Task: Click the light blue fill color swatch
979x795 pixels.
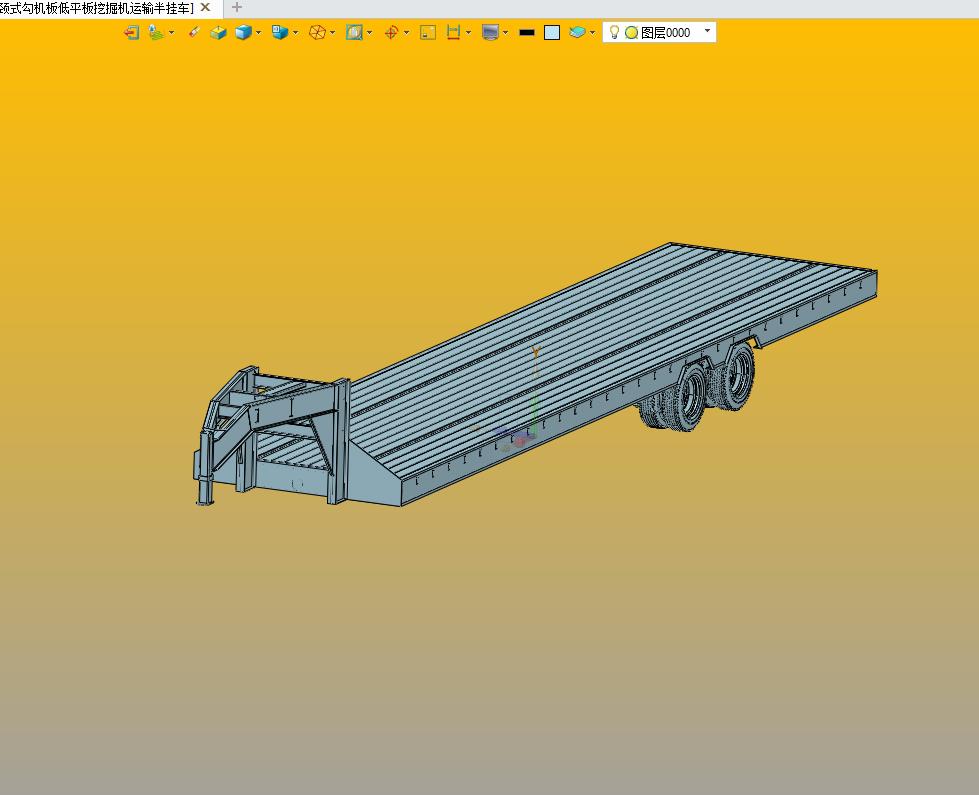Action: 552,32
